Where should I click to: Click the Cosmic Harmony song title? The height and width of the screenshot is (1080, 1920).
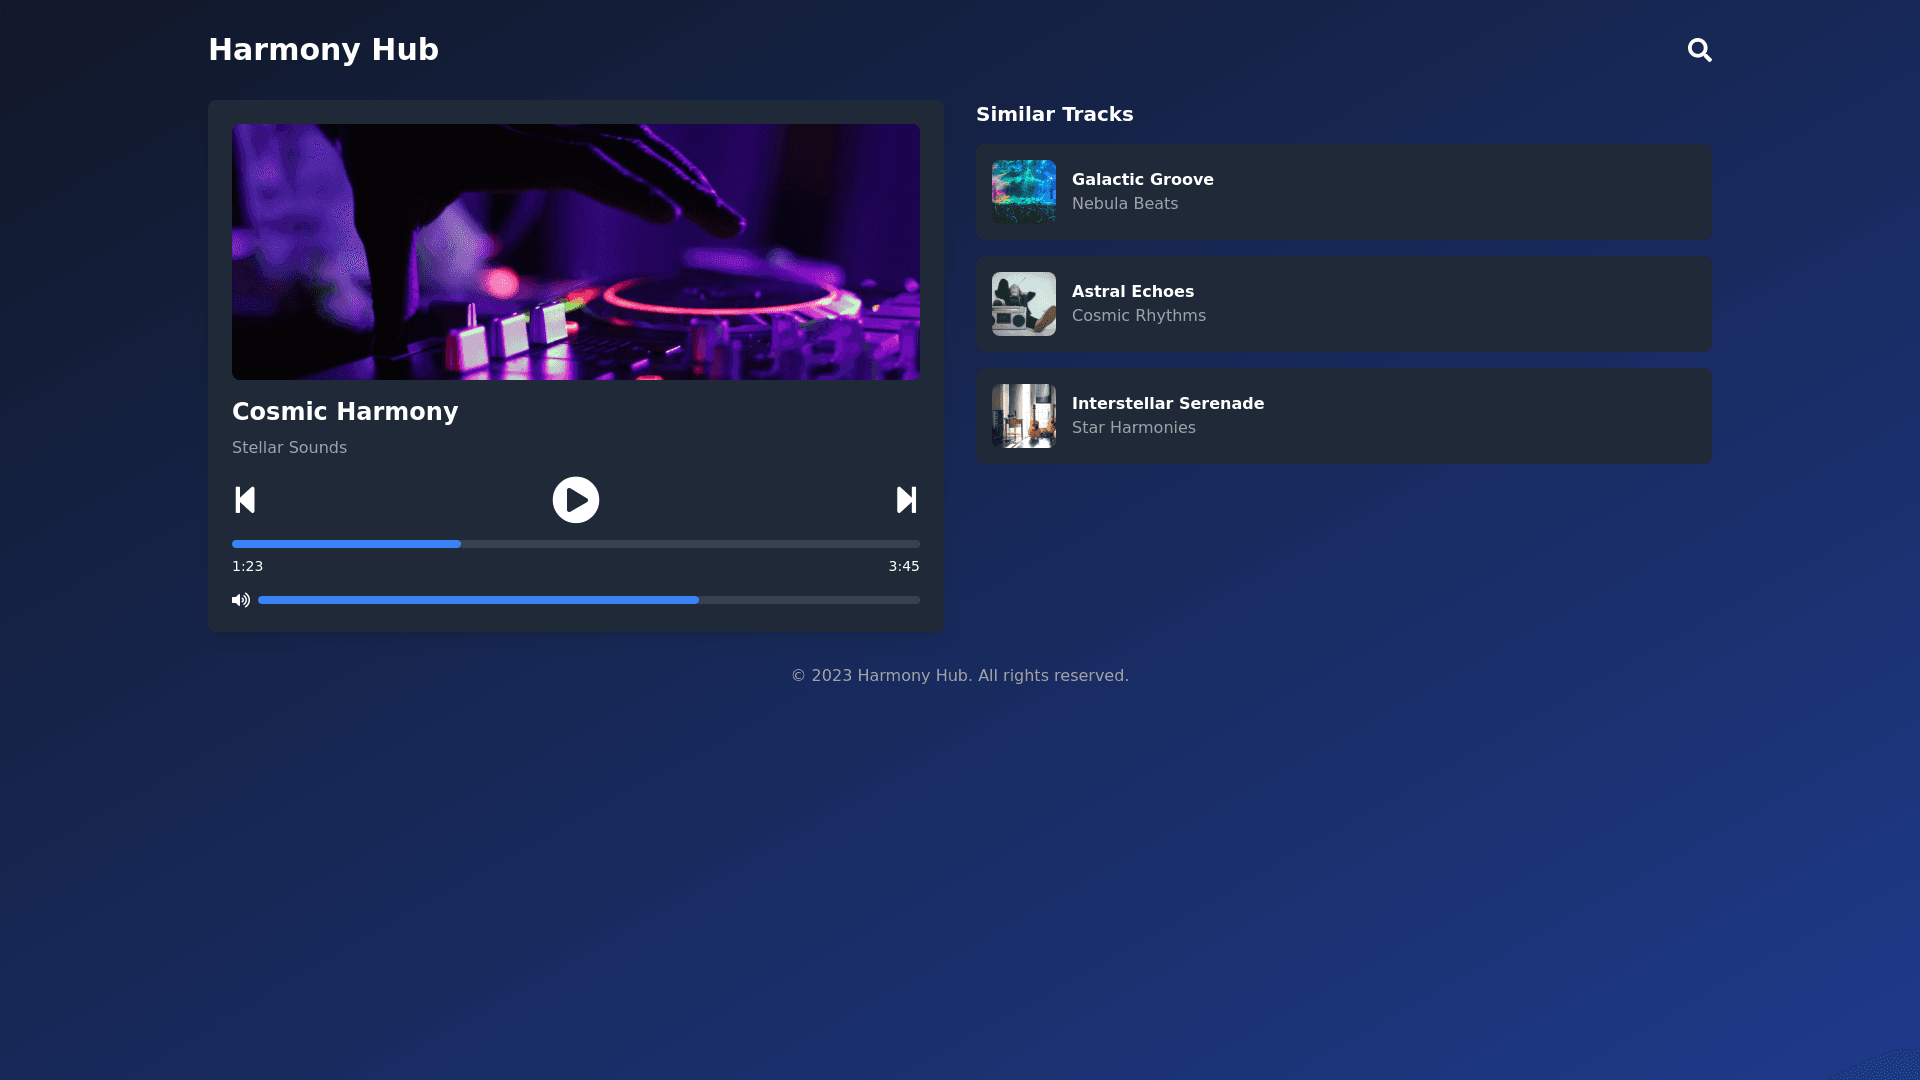[345, 412]
